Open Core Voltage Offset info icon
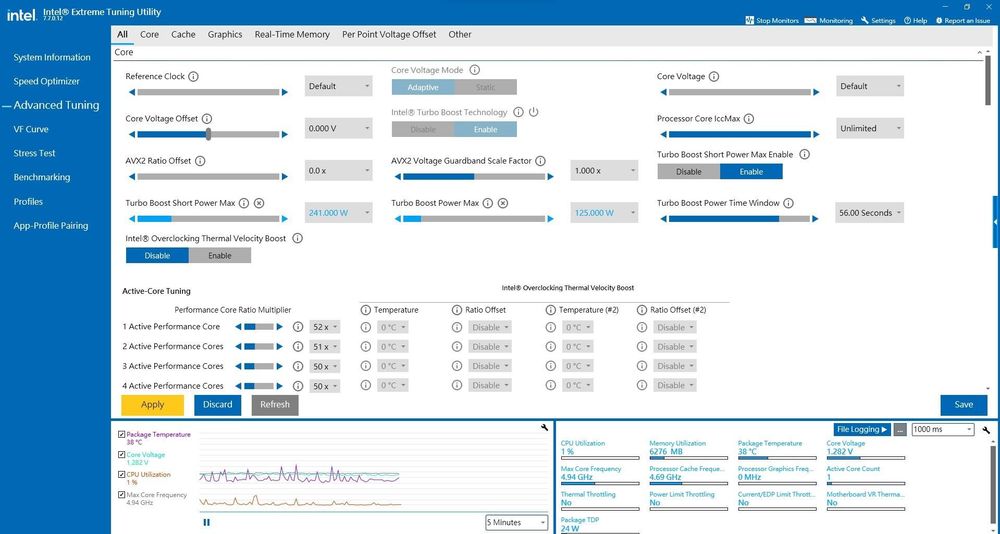 click(207, 119)
